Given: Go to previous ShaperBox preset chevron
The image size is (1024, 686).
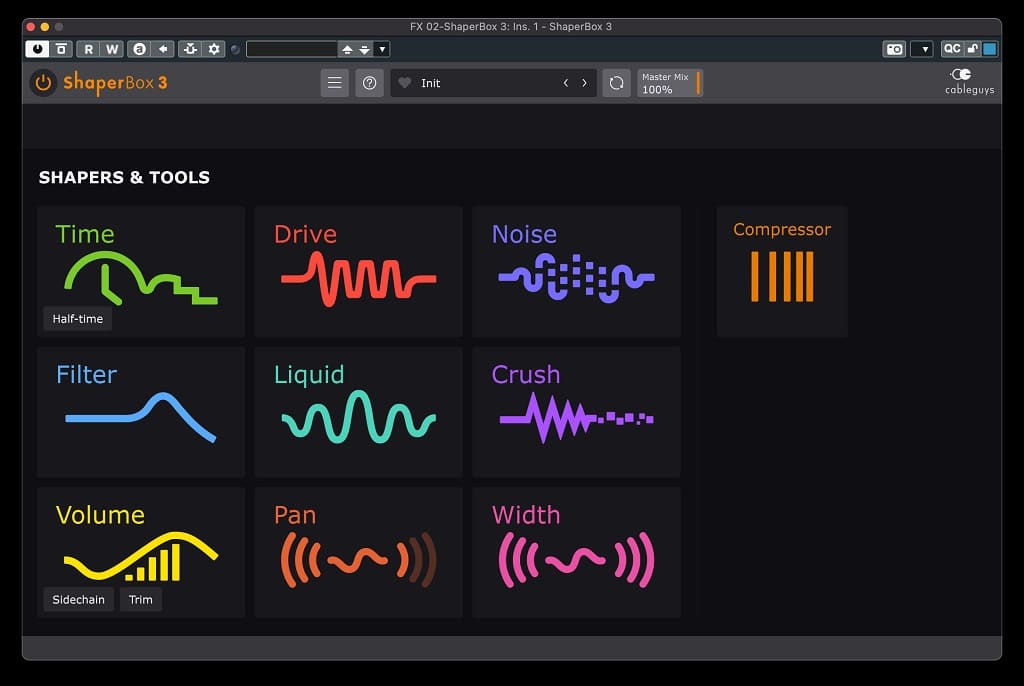Looking at the screenshot, I should (x=566, y=83).
